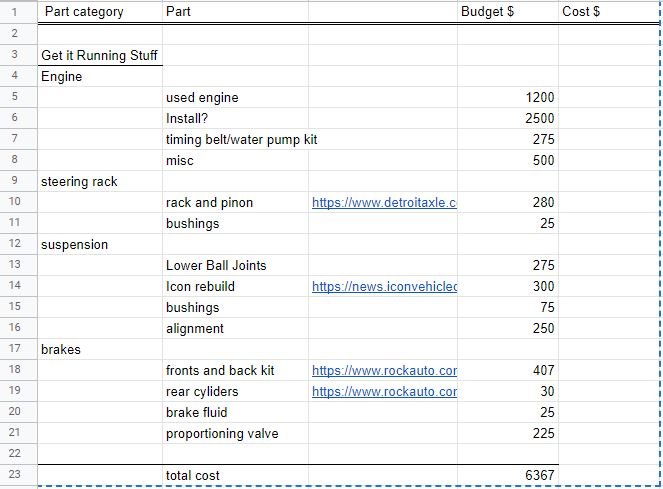Viewport: 663px width, 489px height.
Task: Select the budget value 250
Action: [x=508, y=328]
